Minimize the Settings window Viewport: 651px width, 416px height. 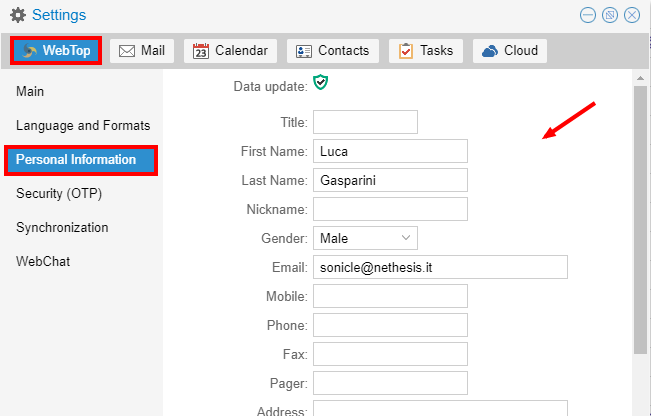588,15
